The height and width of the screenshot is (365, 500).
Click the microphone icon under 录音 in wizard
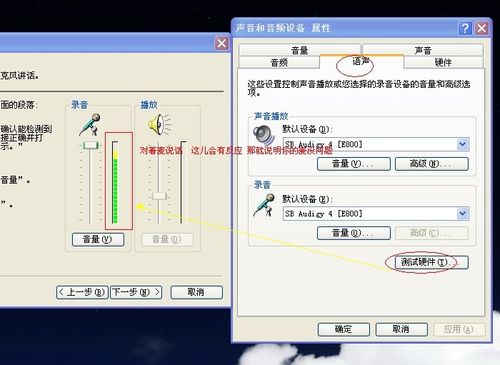pyautogui.click(x=90, y=124)
